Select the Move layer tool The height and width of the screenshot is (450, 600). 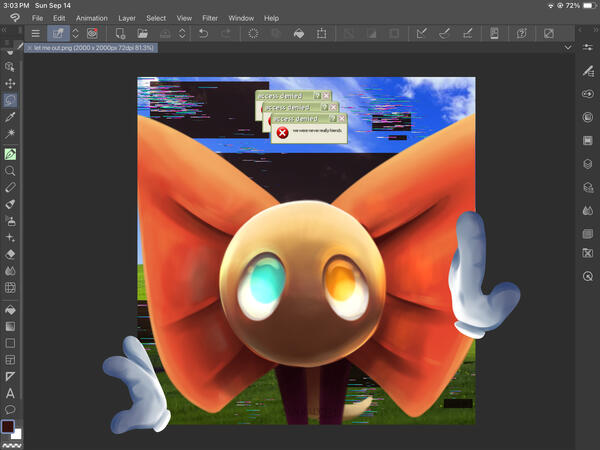pyautogui.click(x=10, y=83)
